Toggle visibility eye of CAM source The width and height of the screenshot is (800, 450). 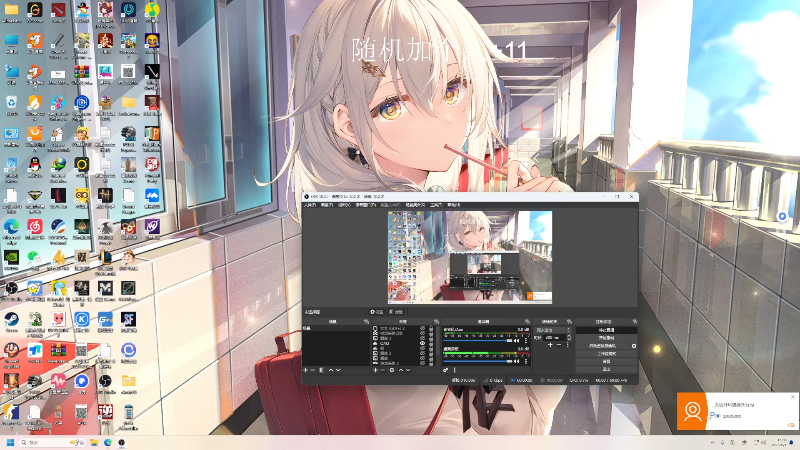coord(423,343)
